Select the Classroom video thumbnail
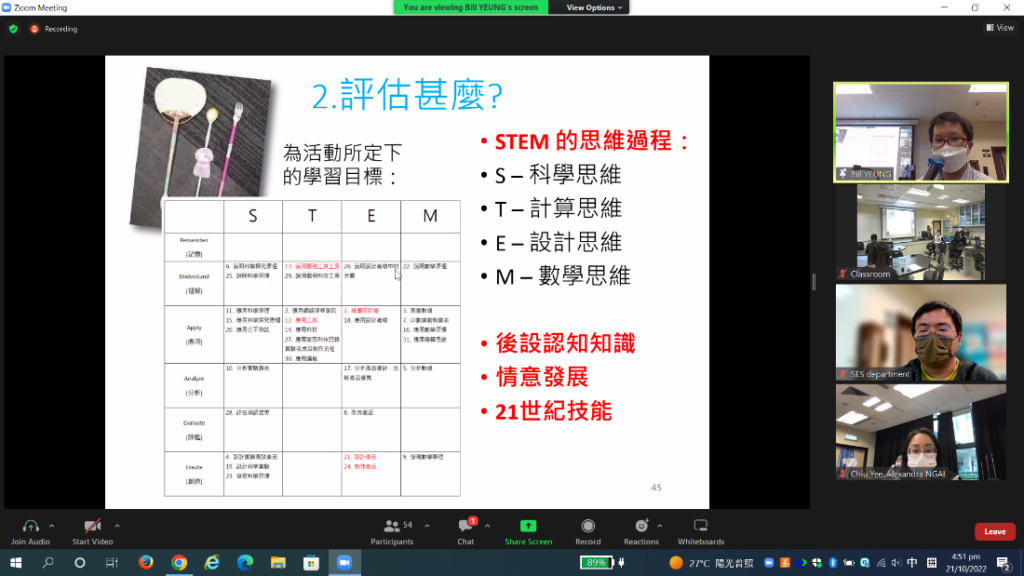The width and height of the screenshot is (1024, 576). click(921, 232)
